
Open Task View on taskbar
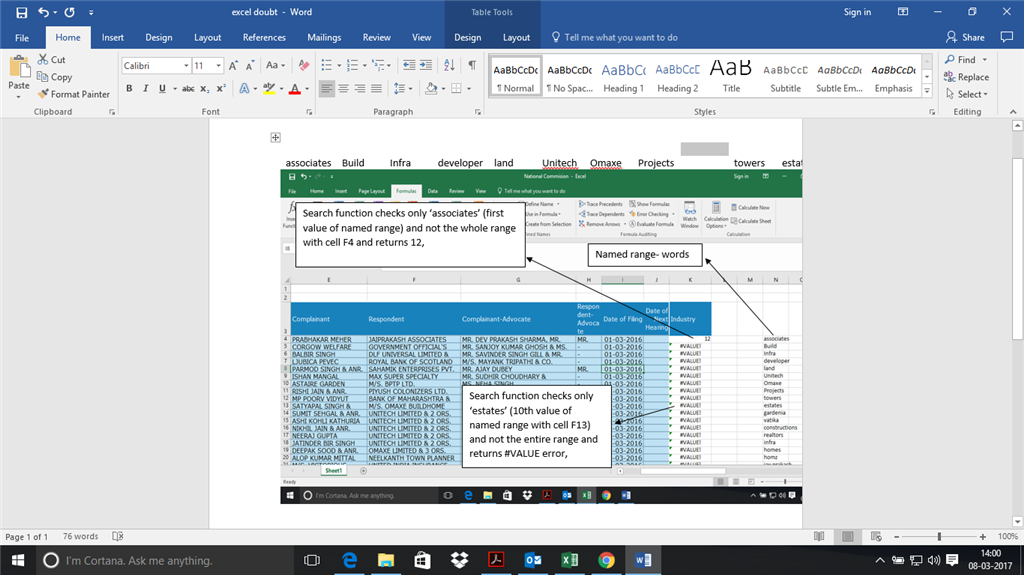point(312,560)
